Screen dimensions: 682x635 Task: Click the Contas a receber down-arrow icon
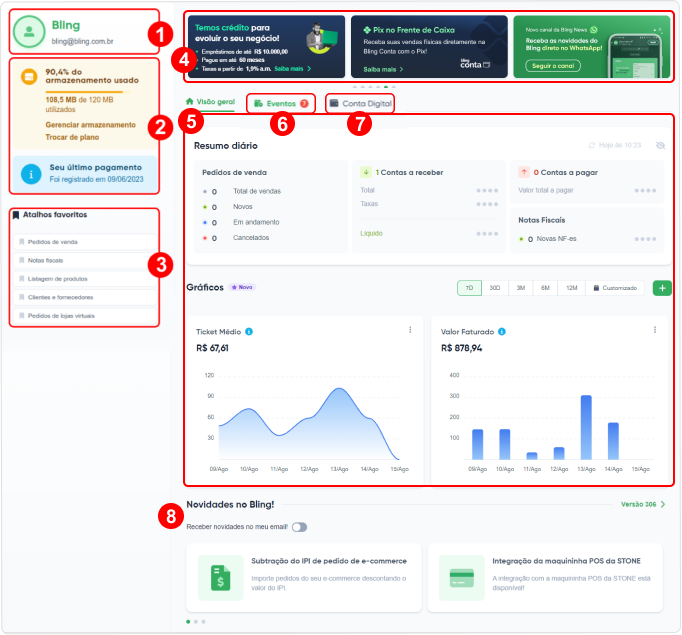[x=366, y=172]
